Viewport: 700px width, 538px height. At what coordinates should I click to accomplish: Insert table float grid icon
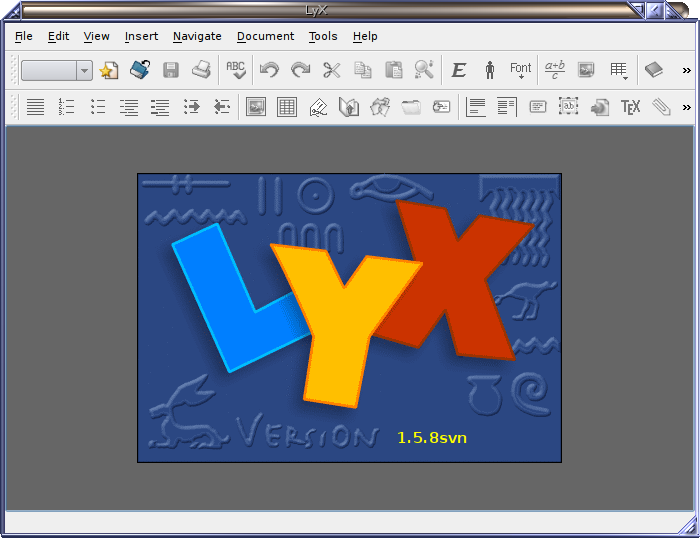pyautogui.click(x=287, y=107)
